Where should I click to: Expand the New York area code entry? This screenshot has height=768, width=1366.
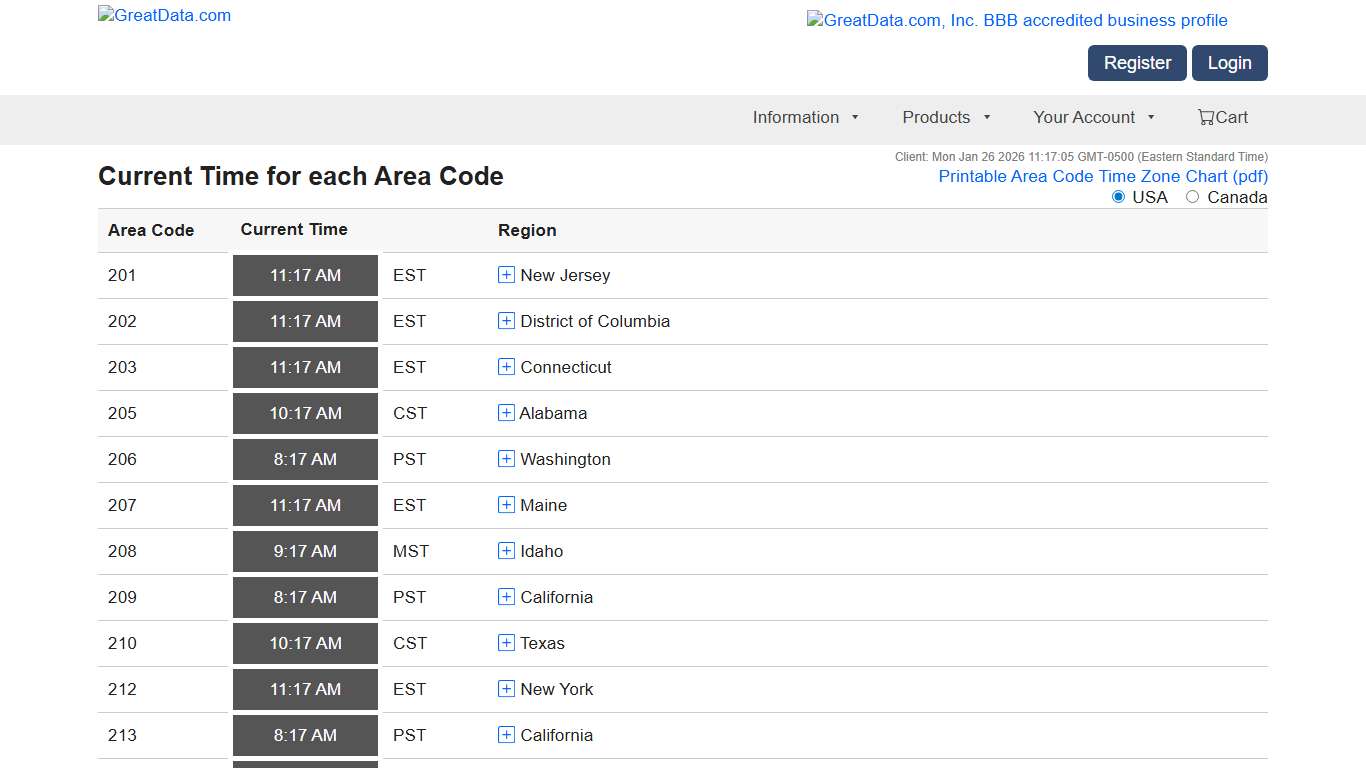(x=505, y=689)
